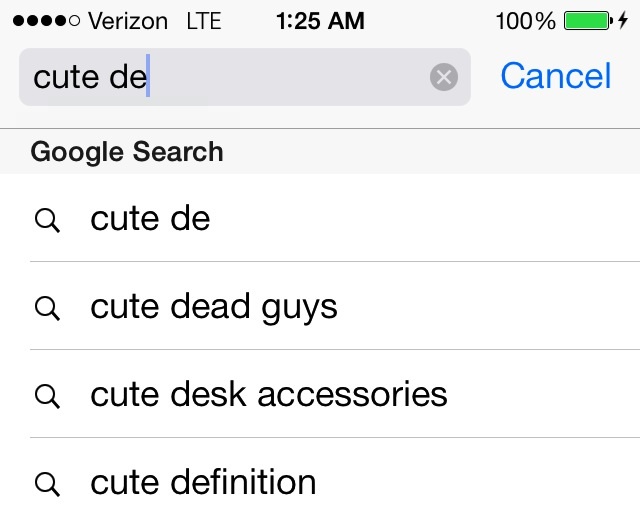Viewport: 640px width, 523px height.
Task: Tap the 100% battery percentage
Action: (x=526, y=21)
